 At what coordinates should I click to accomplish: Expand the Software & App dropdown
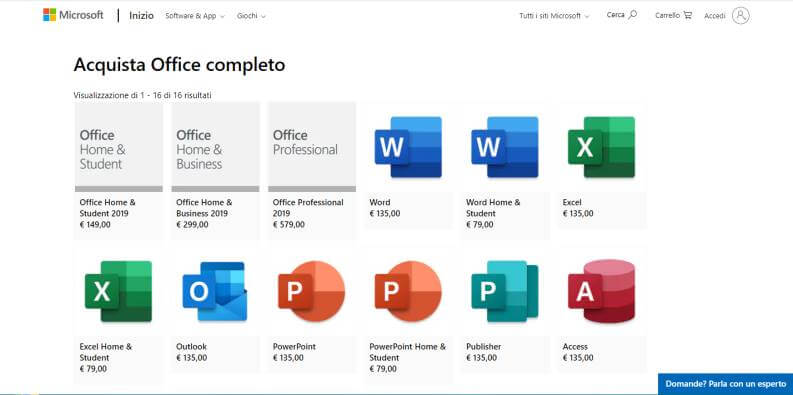pyautogui.click(x=195, y=16)
